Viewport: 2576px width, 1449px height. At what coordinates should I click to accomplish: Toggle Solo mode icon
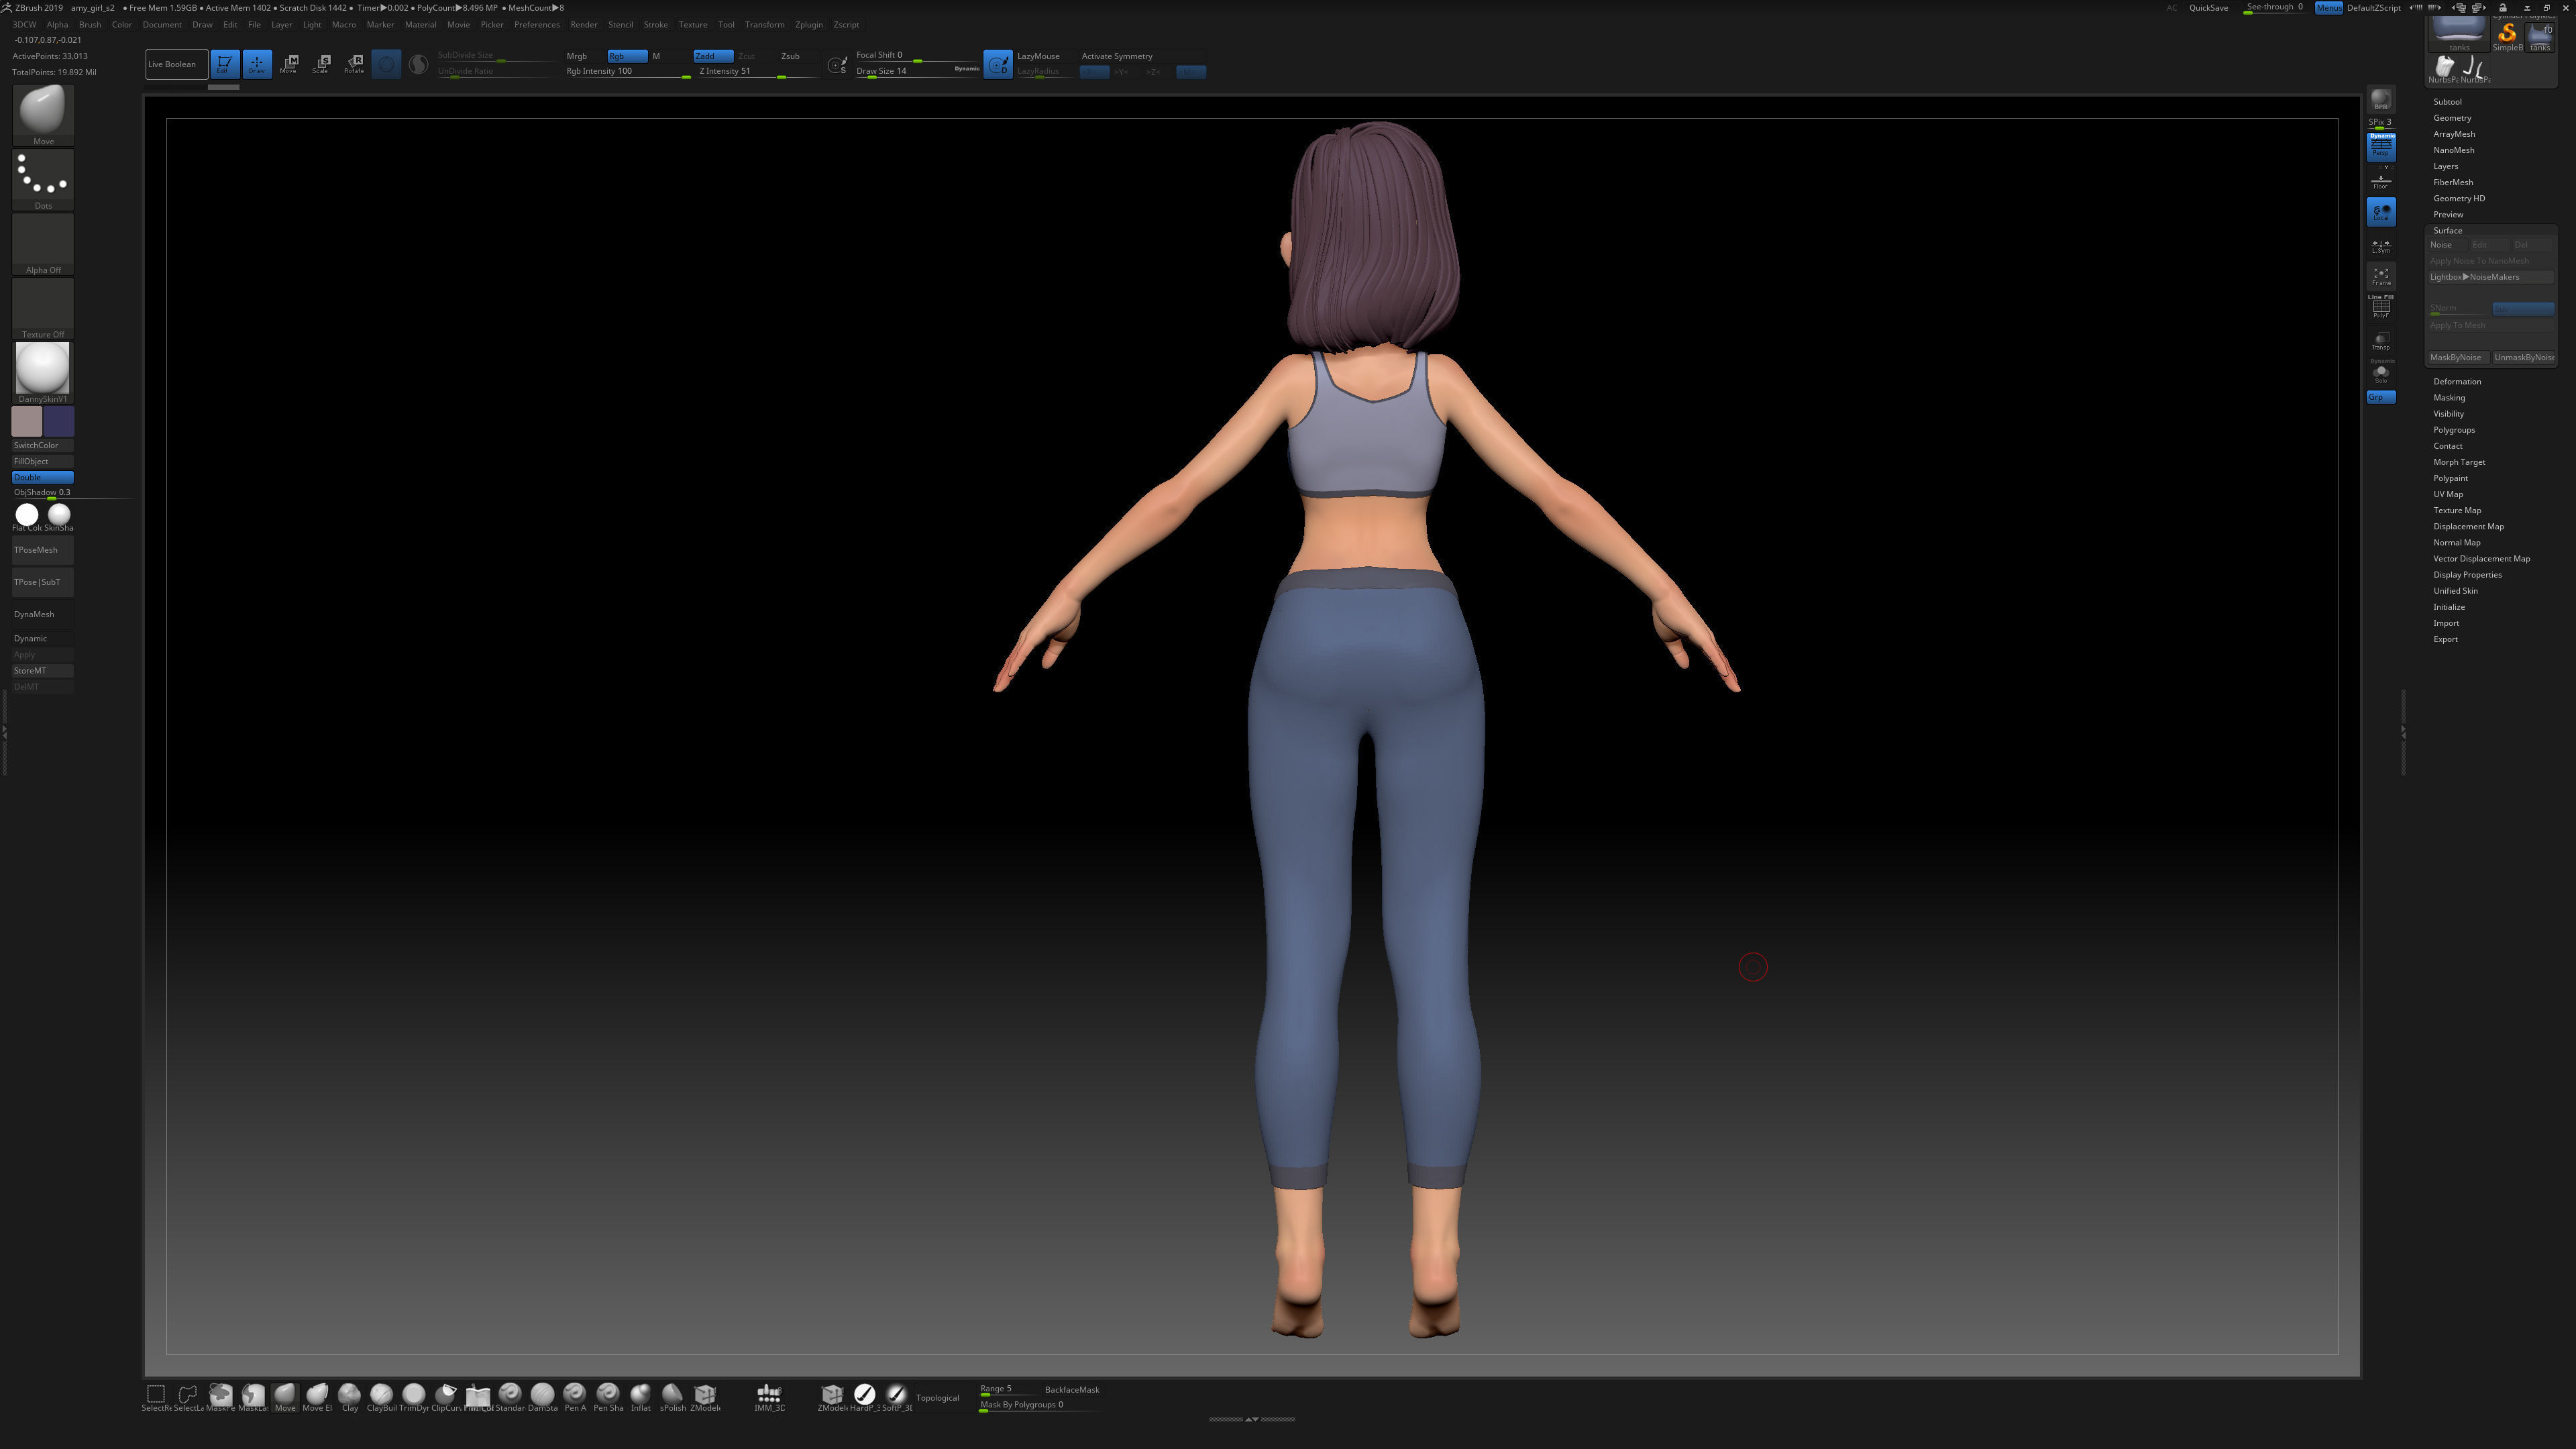coord(2380,373)
